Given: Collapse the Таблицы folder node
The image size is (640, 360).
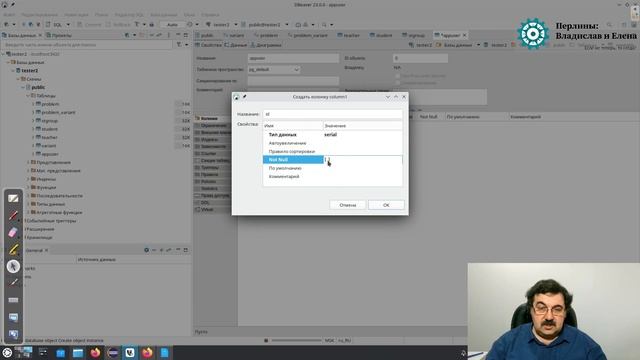Looking at the screenshot, I should click(x=28, y=96).
